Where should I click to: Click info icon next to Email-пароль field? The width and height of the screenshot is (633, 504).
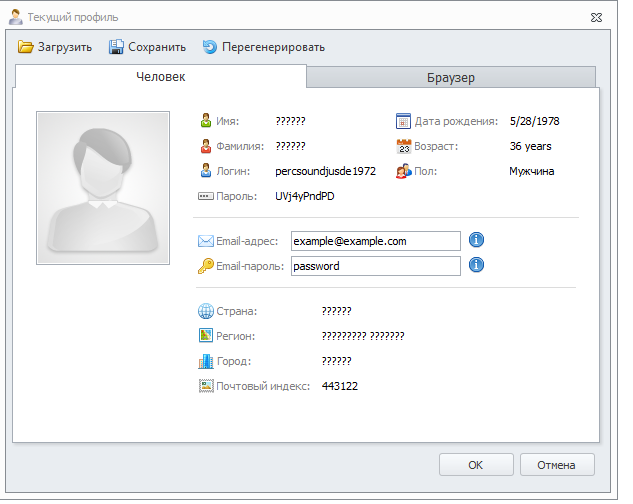click(476, 265)
